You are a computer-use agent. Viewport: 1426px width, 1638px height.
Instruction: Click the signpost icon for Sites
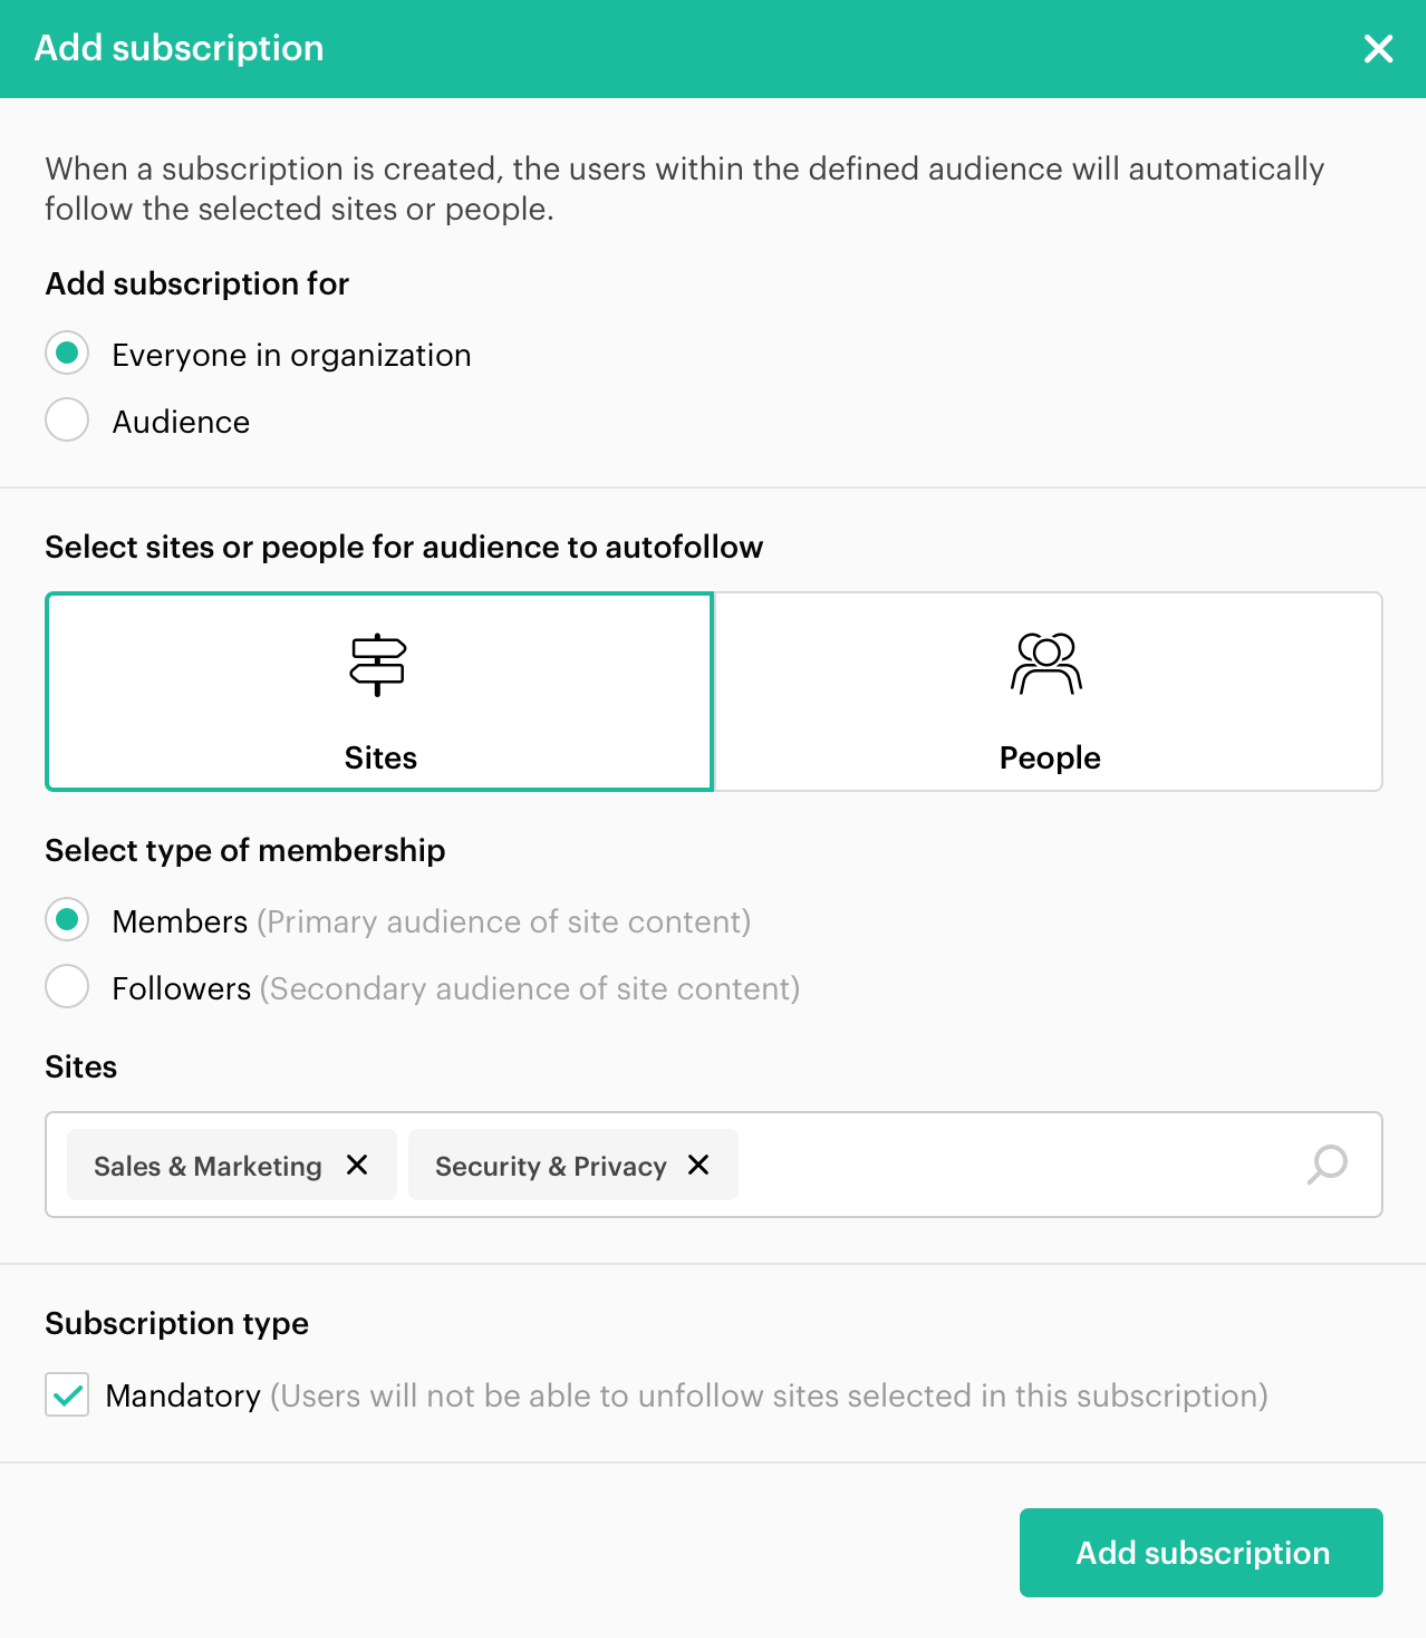tap(378, 664)
